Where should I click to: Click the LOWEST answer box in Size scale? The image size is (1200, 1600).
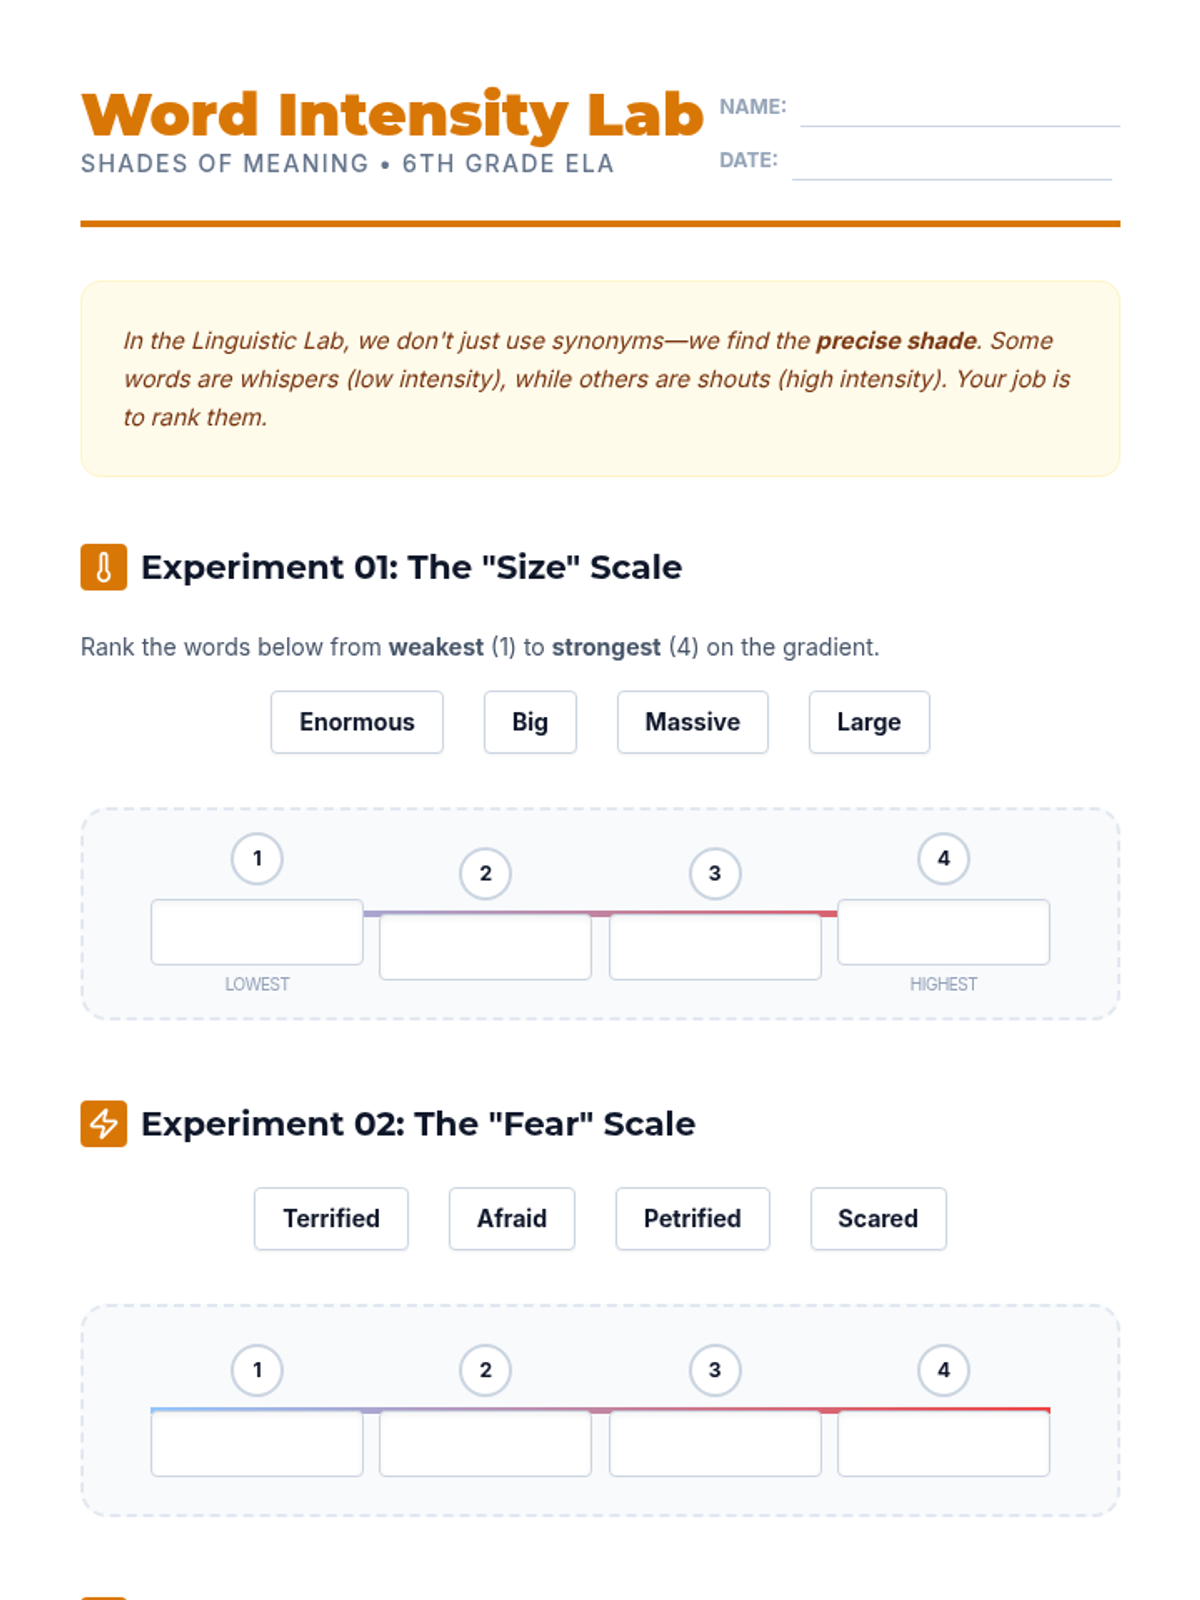(x=257, y=932)
